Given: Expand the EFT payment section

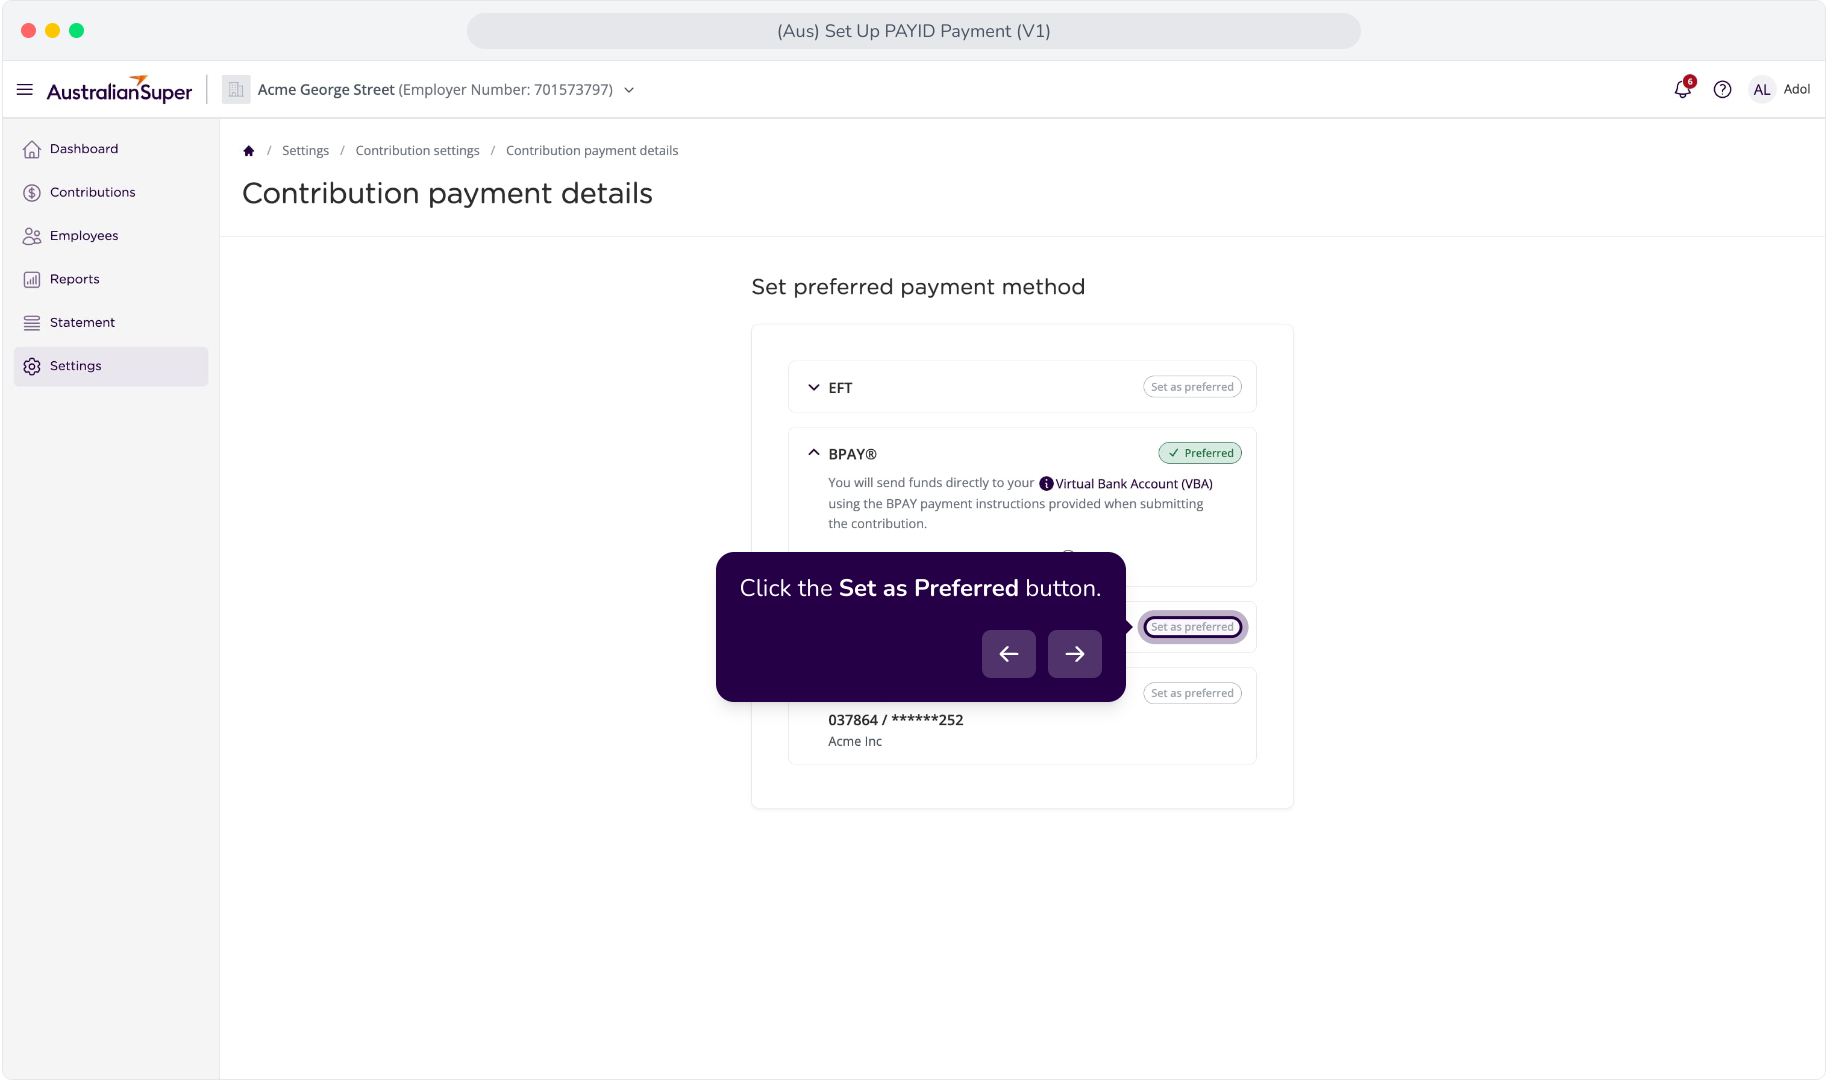Looking at the screenshot, I should [814, 388].
